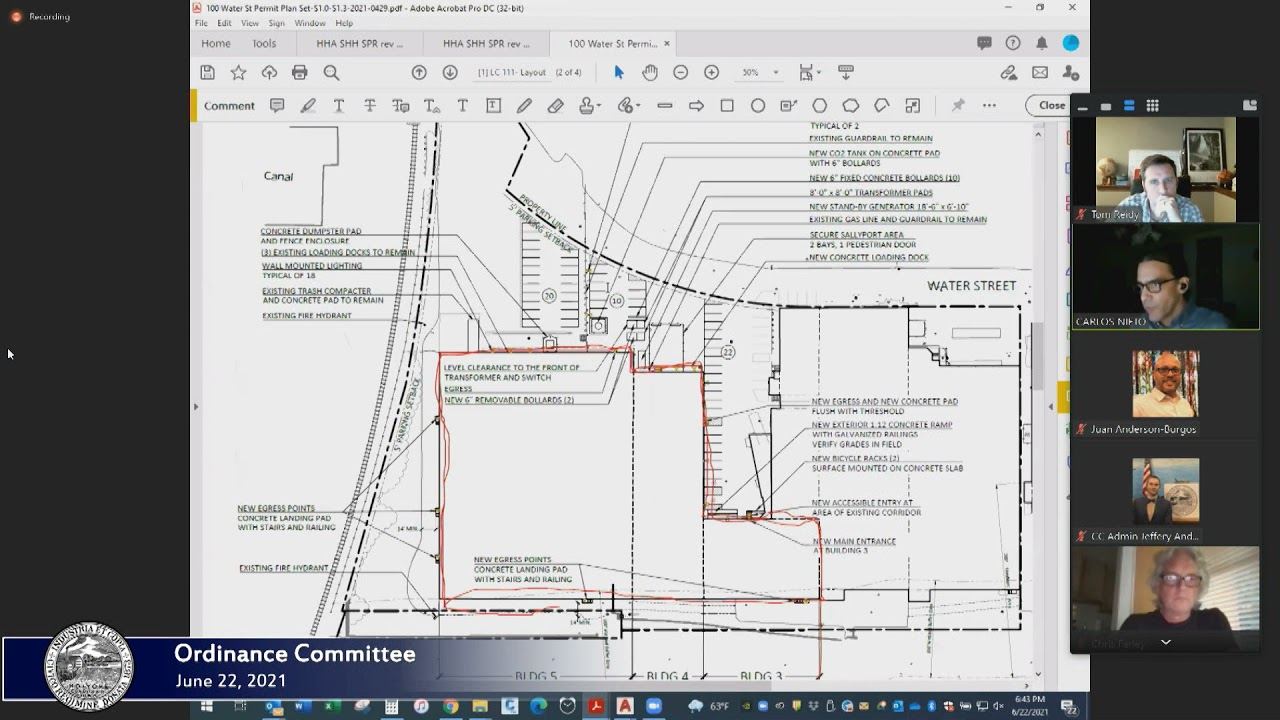
Task: Print the document with the printer icon
Action: tap(300, 72)
